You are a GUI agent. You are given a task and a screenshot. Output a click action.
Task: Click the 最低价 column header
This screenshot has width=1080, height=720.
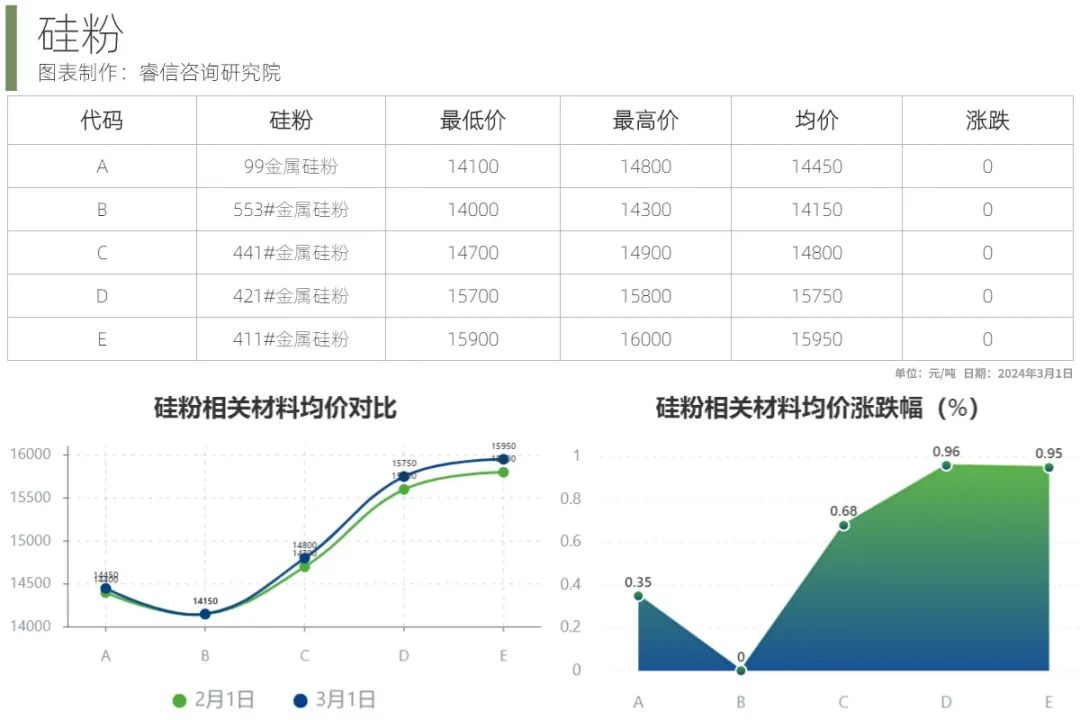point(472,121)
